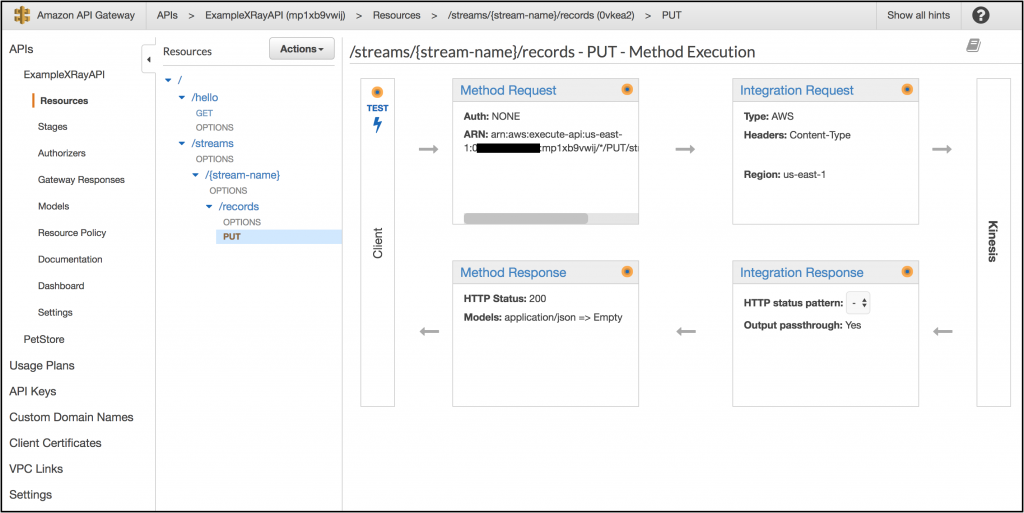Open the HTTP status pattern selector
1024x513 pixels.
click(x=858, y=303)
